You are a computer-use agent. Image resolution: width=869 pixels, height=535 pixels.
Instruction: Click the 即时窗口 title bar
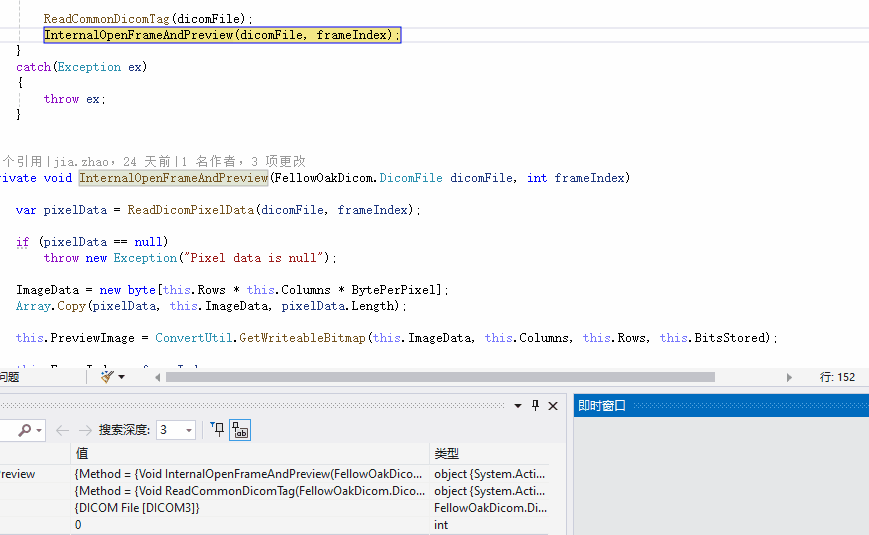(x=721, y=405)
